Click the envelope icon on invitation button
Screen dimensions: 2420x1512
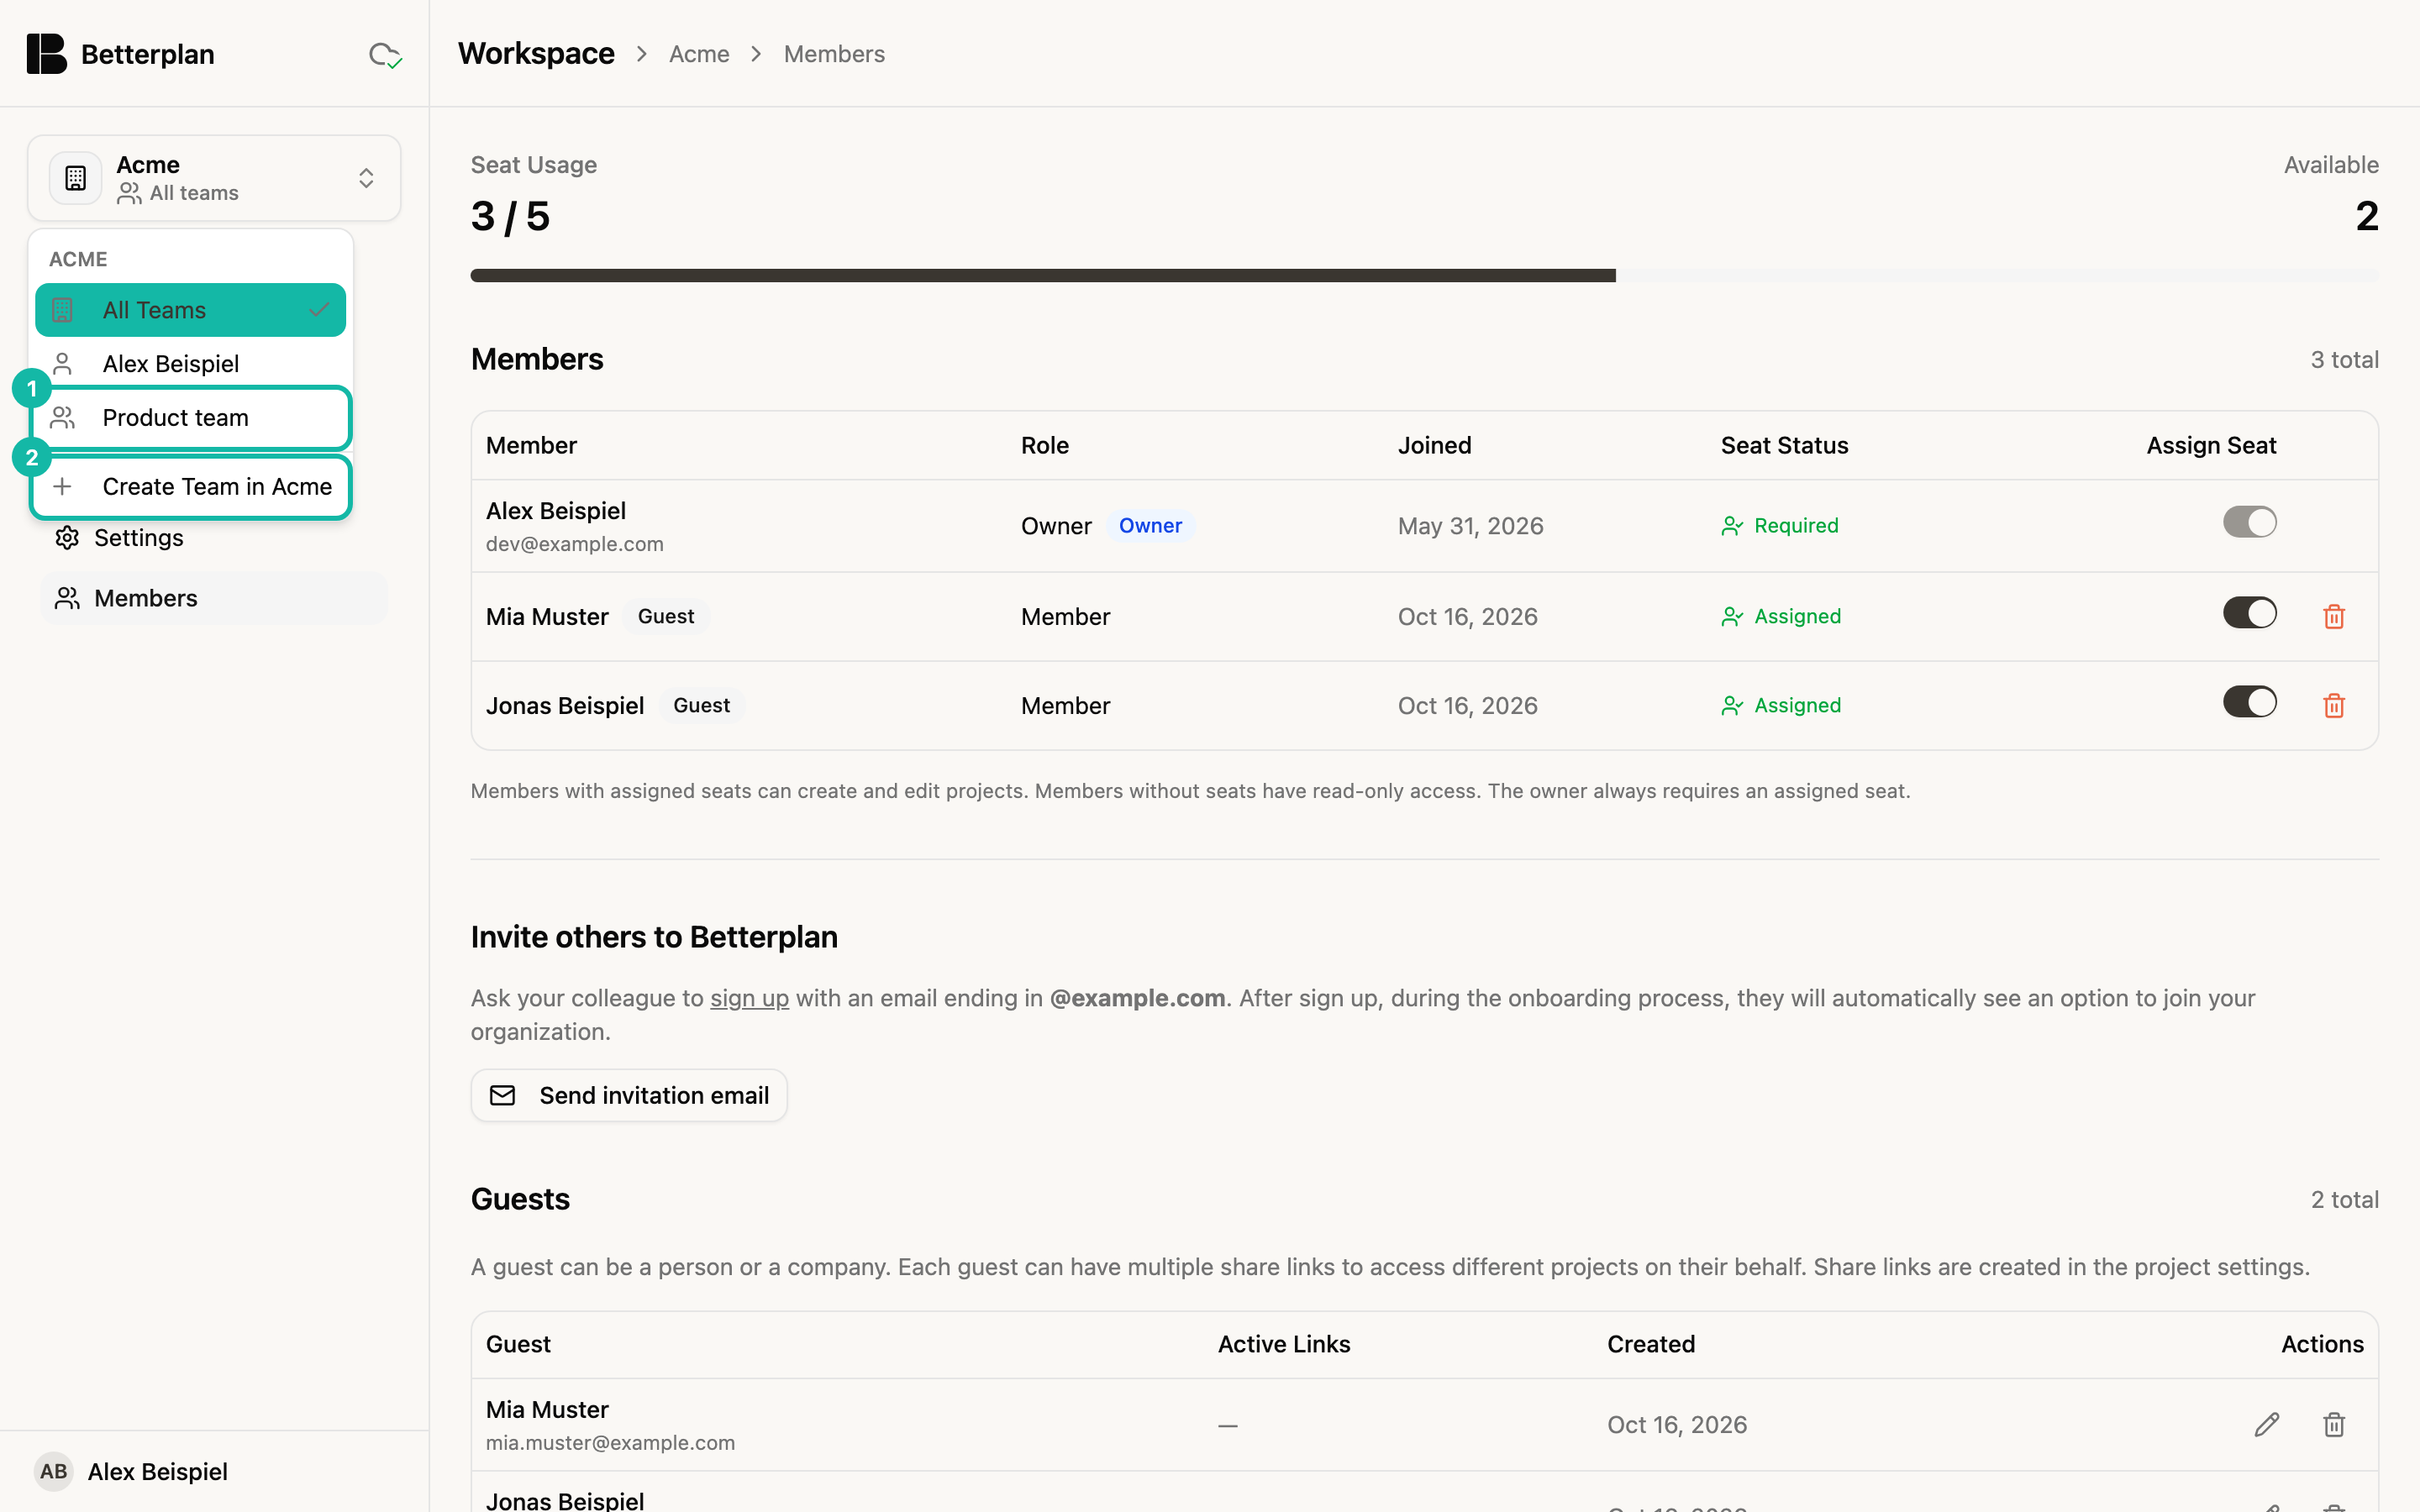coord(502,1095)
